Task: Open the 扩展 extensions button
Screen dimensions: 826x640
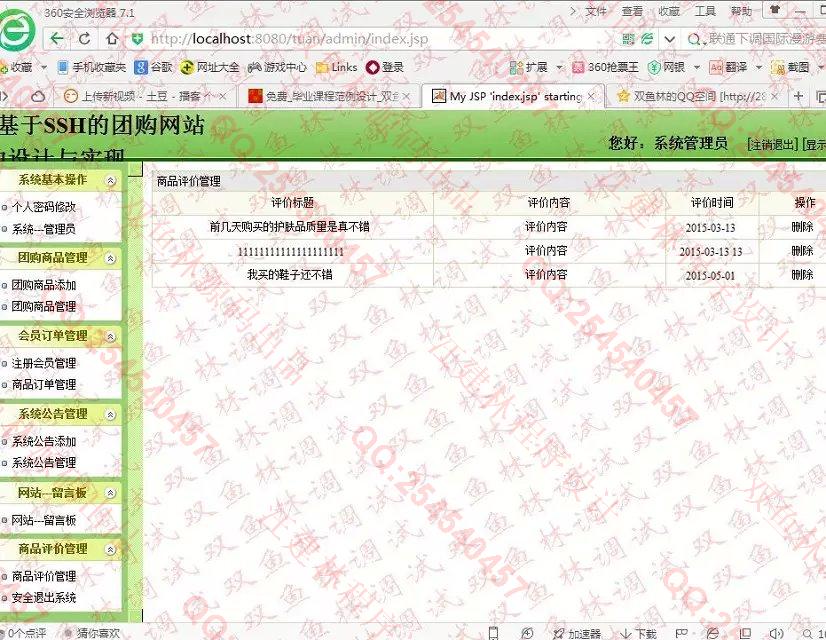Action: [529, 67]
